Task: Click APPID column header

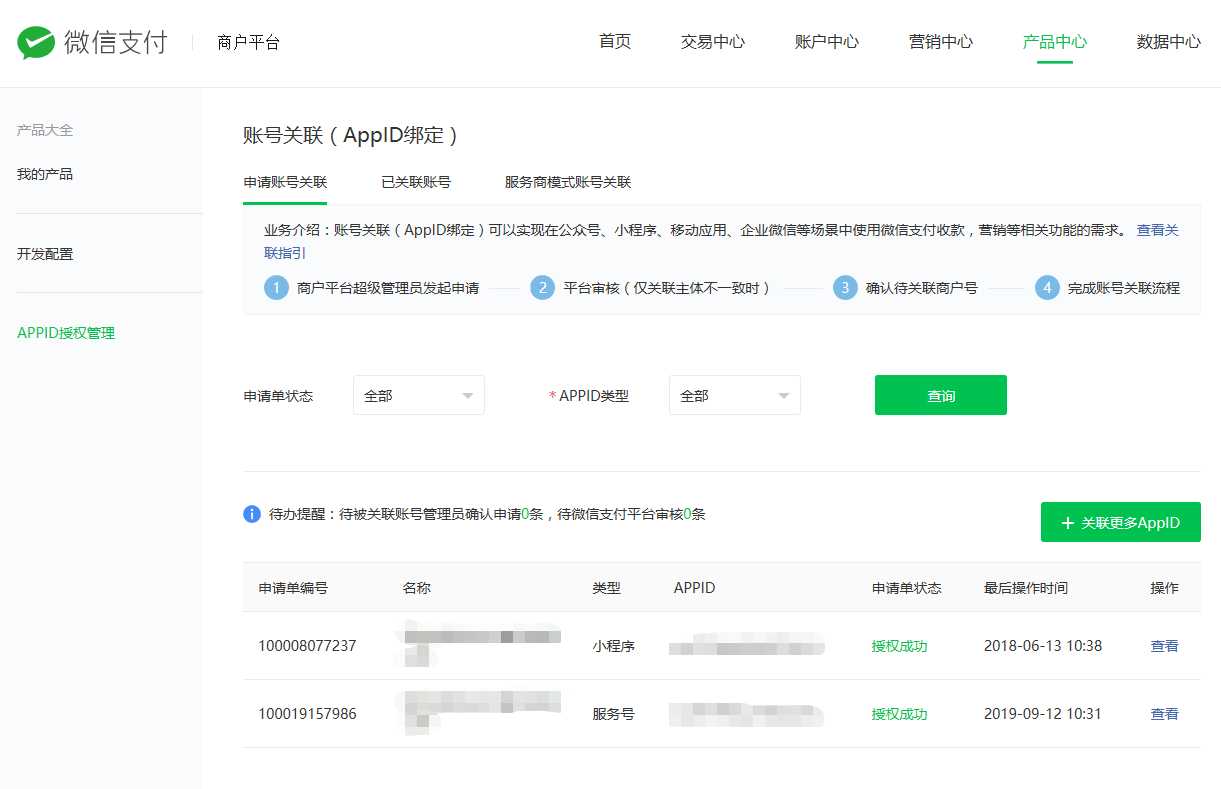Action: tap(695, 588)
